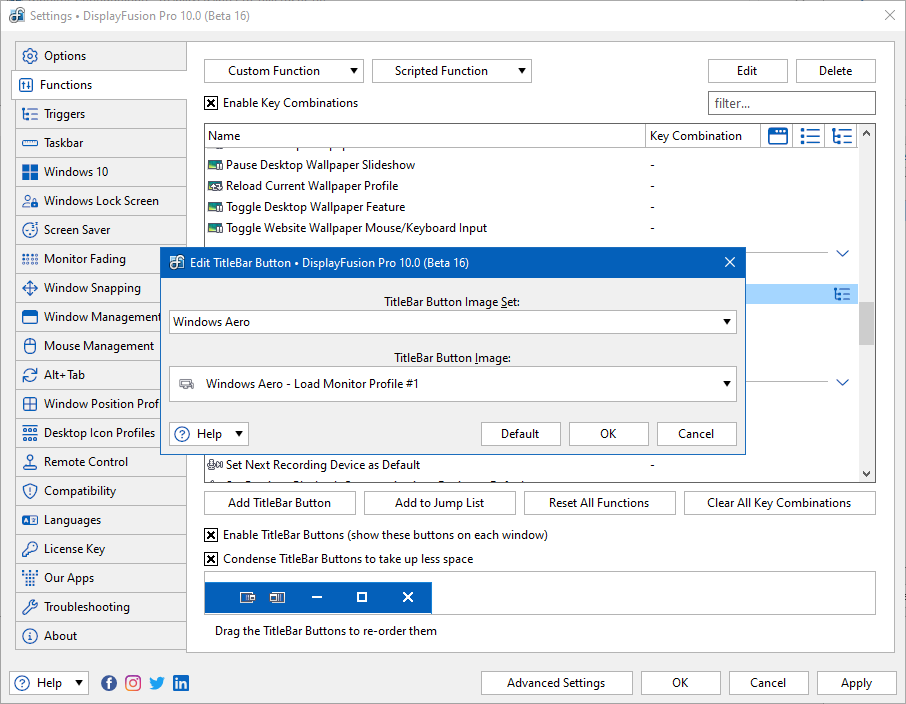Click first custom TitleBar button in preview
The image size is (906, 704).
[247, 597]
